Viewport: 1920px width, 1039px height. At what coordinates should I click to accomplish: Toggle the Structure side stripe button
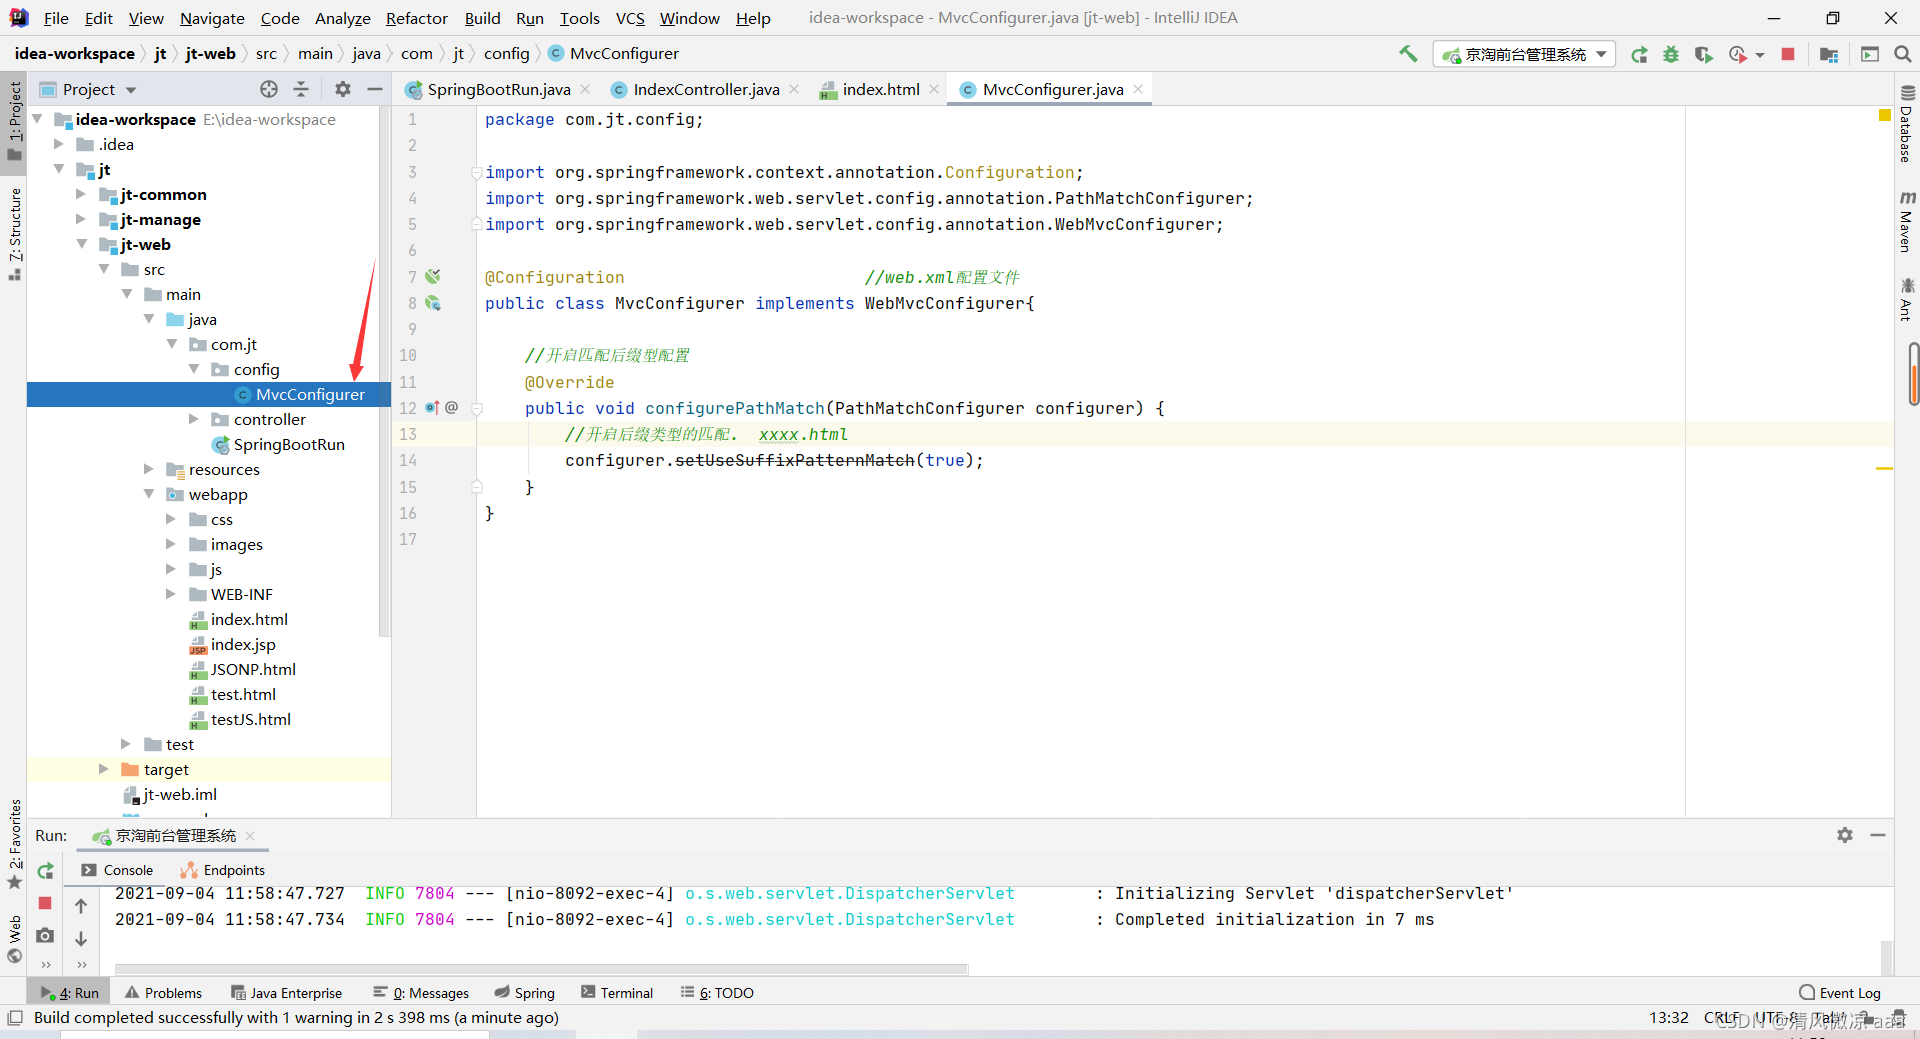pyautogui.click(x=14, y=233)
